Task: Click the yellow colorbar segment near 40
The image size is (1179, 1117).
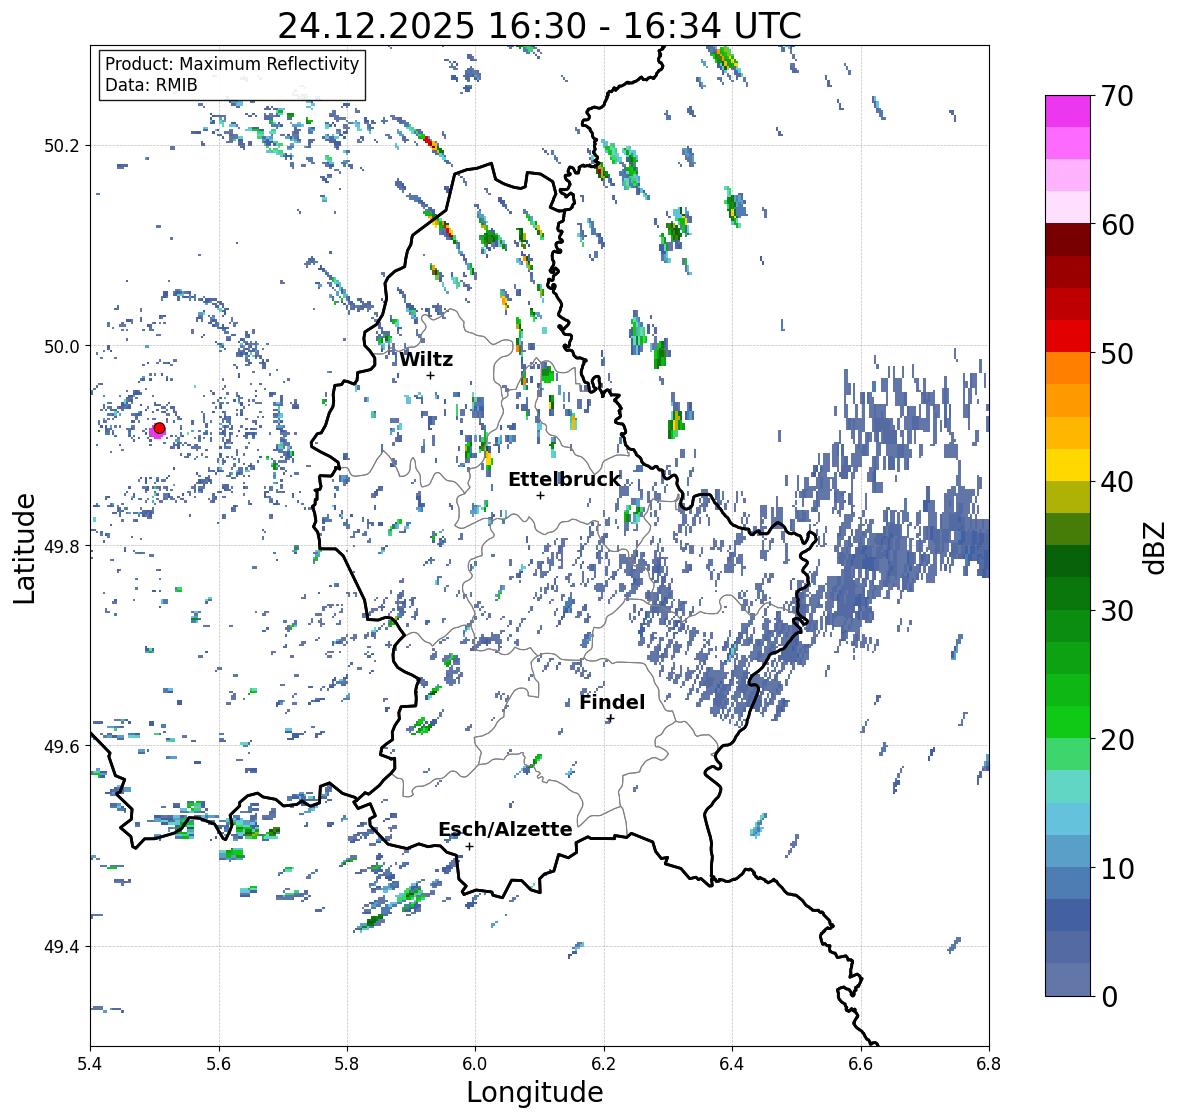Action: tap(1068, 465)
